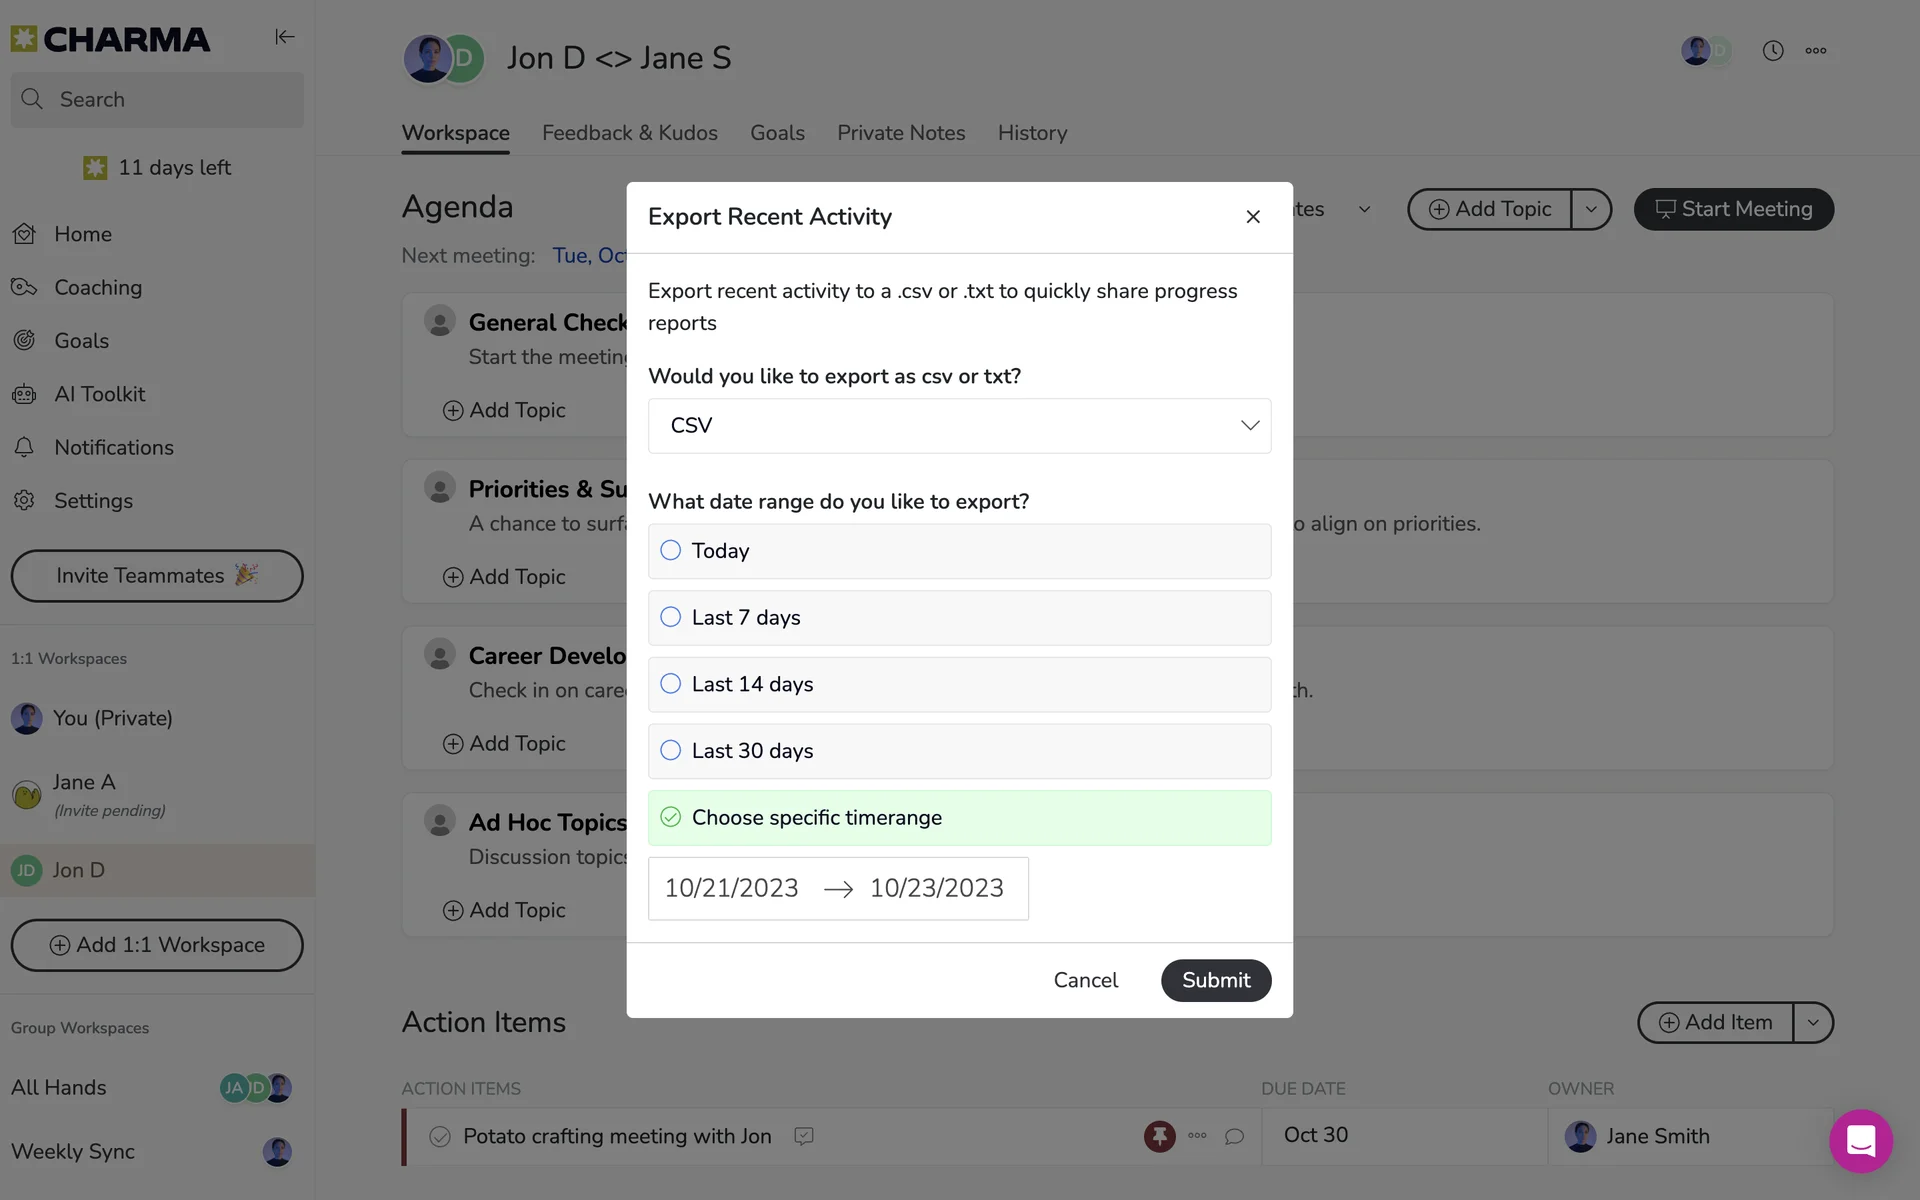The width and height of the screenshot is (1920, 1200).
Task: Open the intercom chat bubble
Action: (x=1860, y=1141)
